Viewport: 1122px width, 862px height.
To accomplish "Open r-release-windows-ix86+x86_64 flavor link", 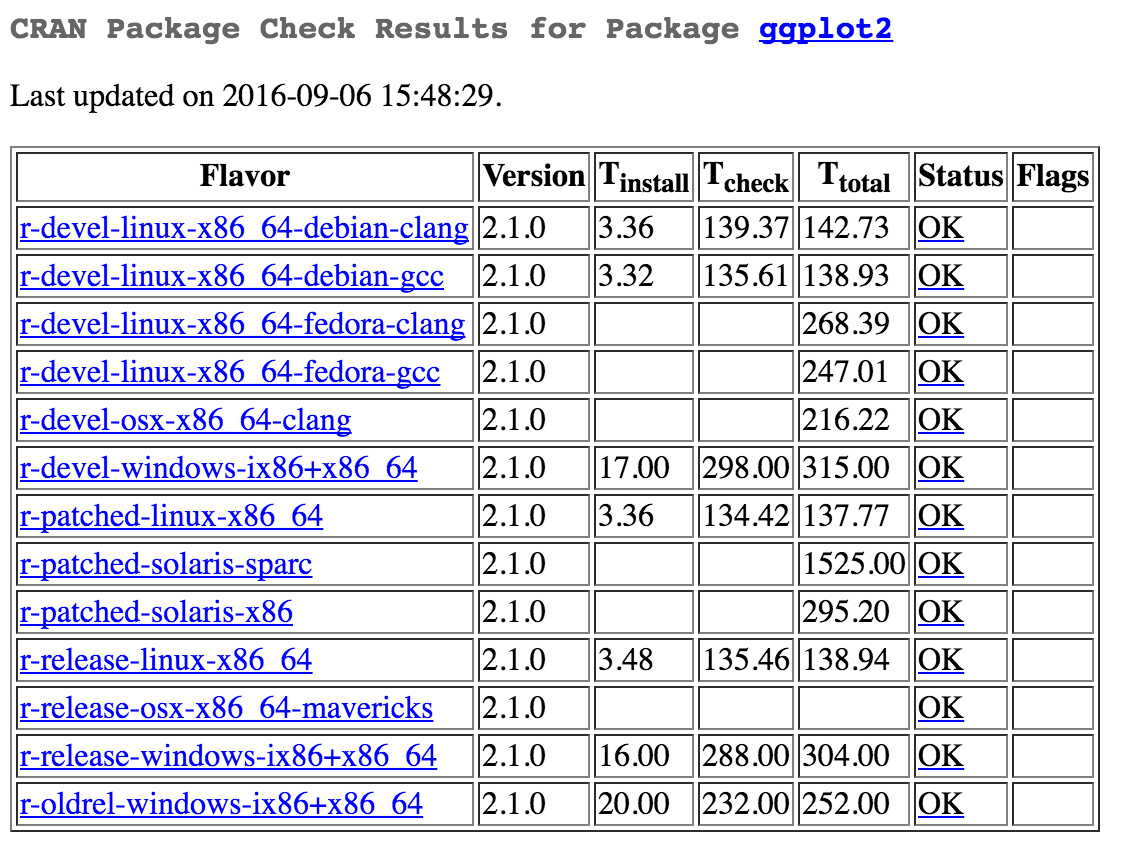I will tap(228, 755).
